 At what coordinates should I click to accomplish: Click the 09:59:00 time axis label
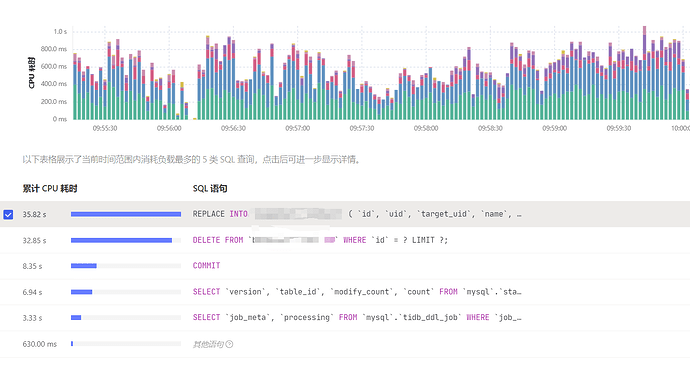click(x=554, y=128)
